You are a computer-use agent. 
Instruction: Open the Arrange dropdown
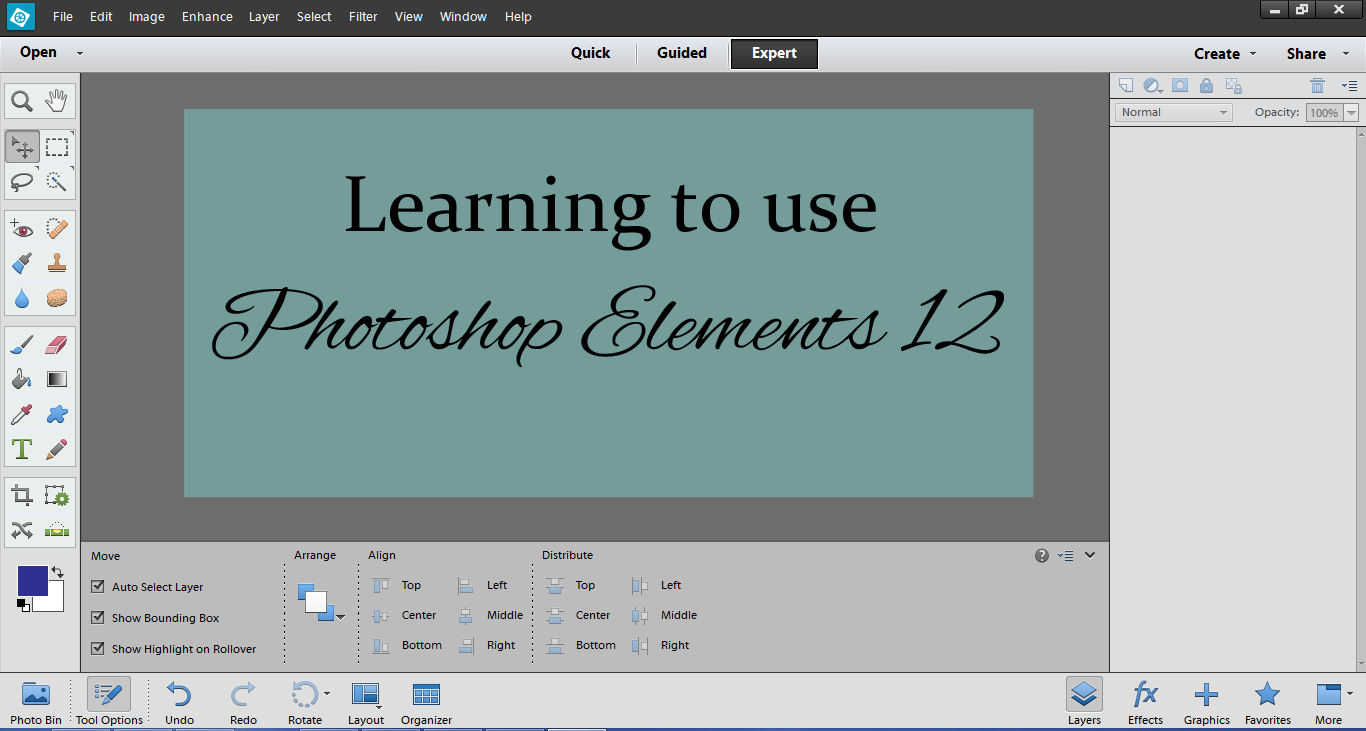coord(320,603)
